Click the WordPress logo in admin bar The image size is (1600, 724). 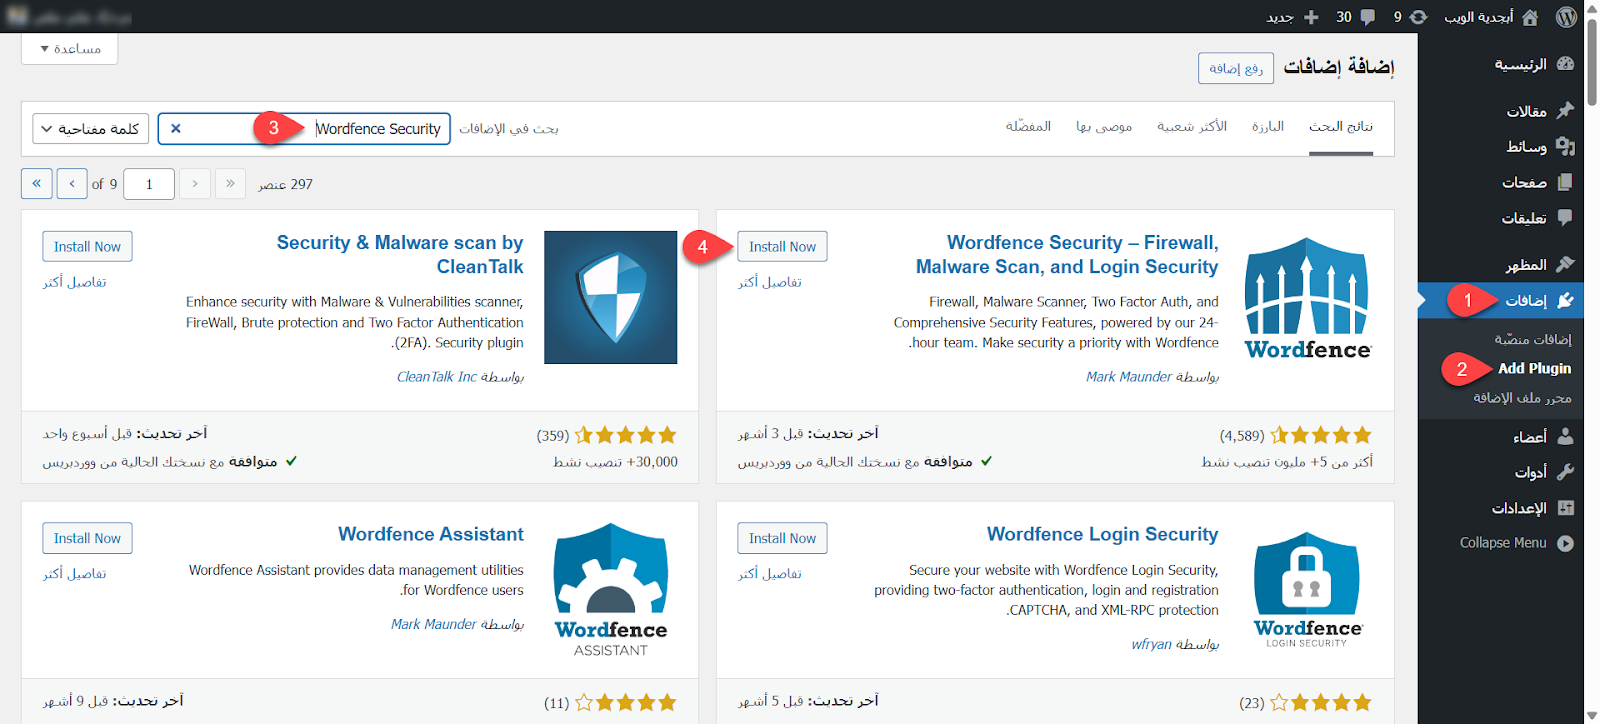click(x=1566, y=17)
